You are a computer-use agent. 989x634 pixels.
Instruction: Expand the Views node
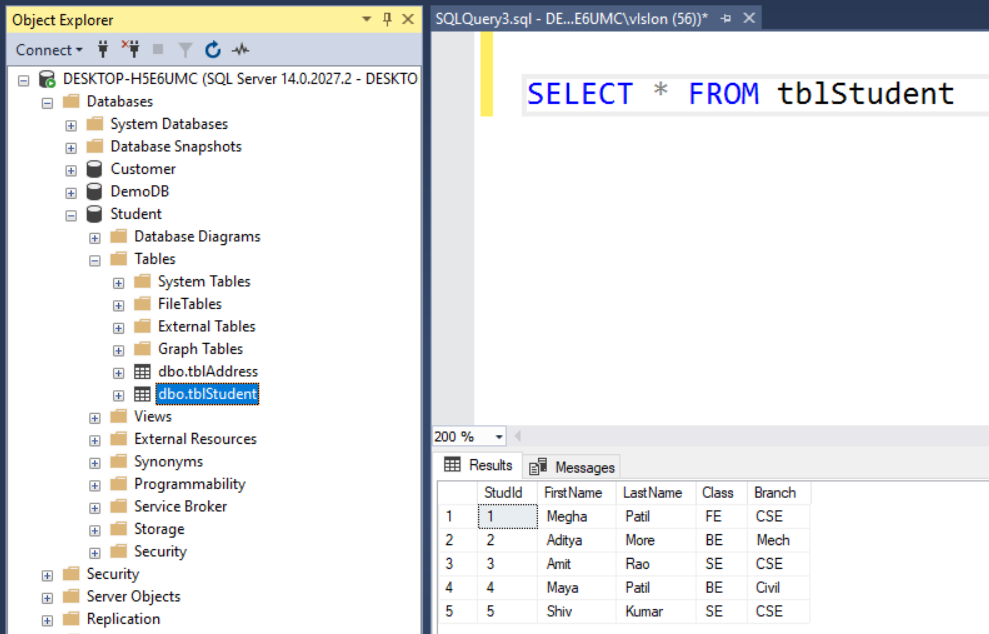(94, 416)
